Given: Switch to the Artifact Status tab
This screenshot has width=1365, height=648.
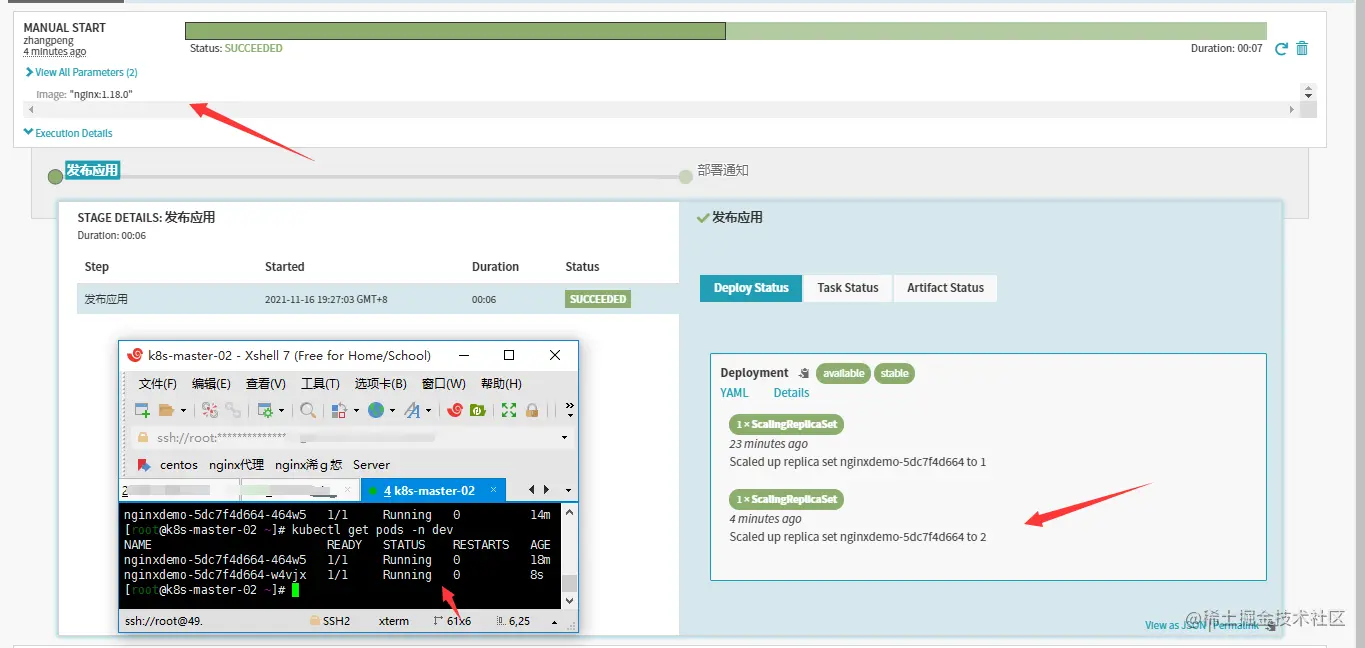Looking at the screenshot, I should (x=945, y=288).
